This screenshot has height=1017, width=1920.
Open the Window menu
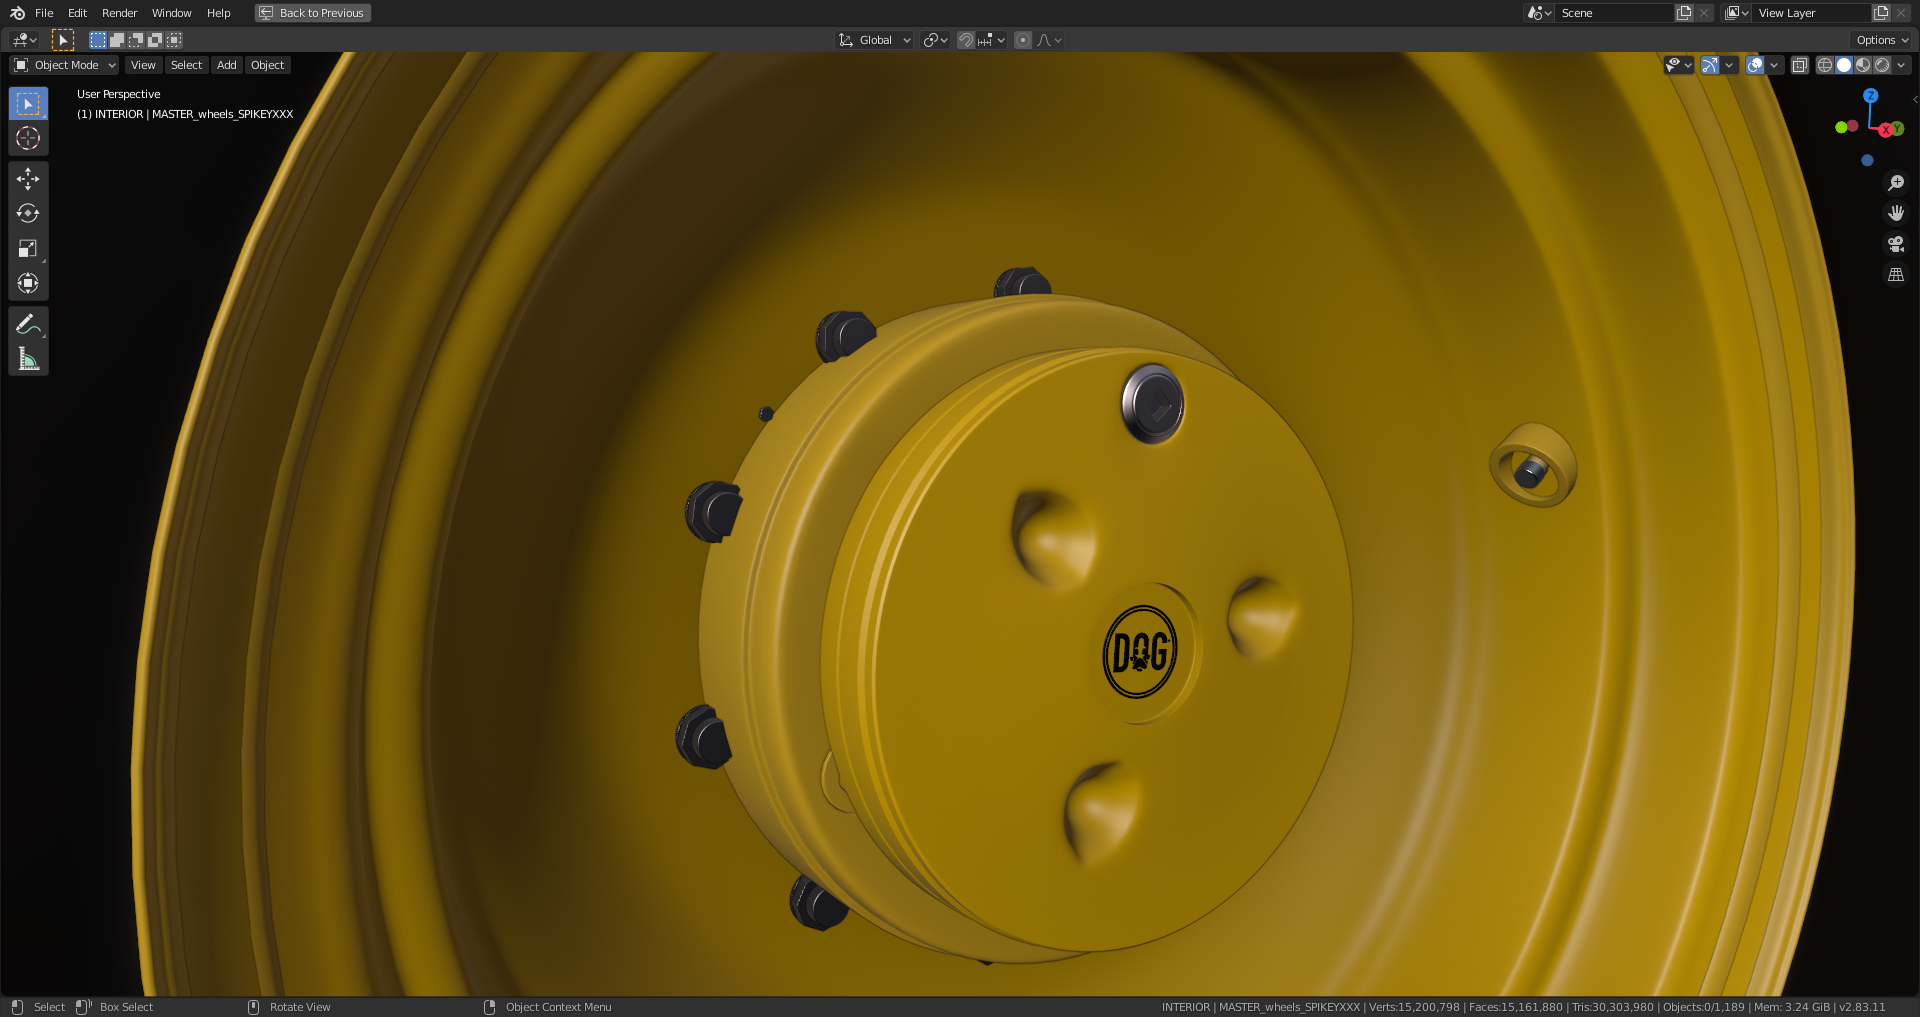pyautogui.click(x=171, y=13)
